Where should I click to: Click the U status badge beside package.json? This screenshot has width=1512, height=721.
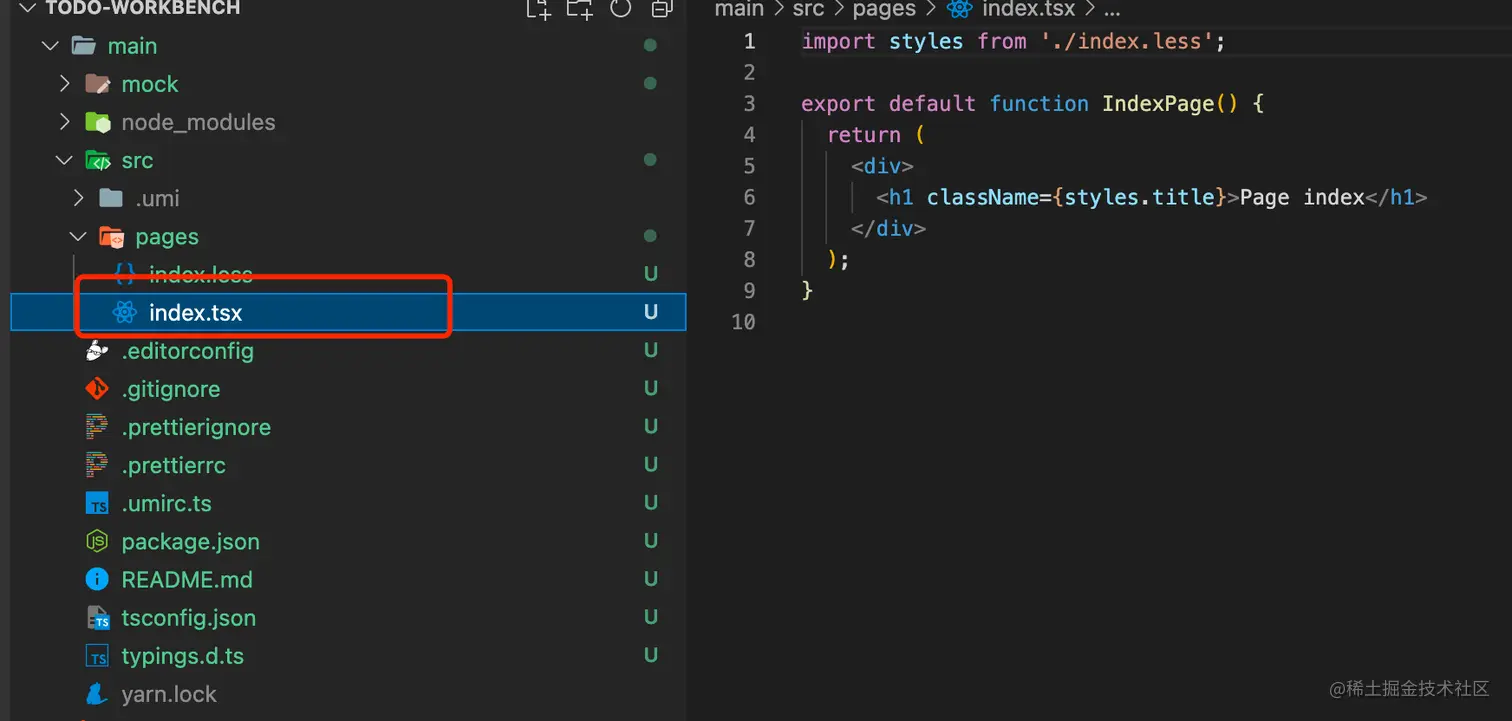[651, 541]
